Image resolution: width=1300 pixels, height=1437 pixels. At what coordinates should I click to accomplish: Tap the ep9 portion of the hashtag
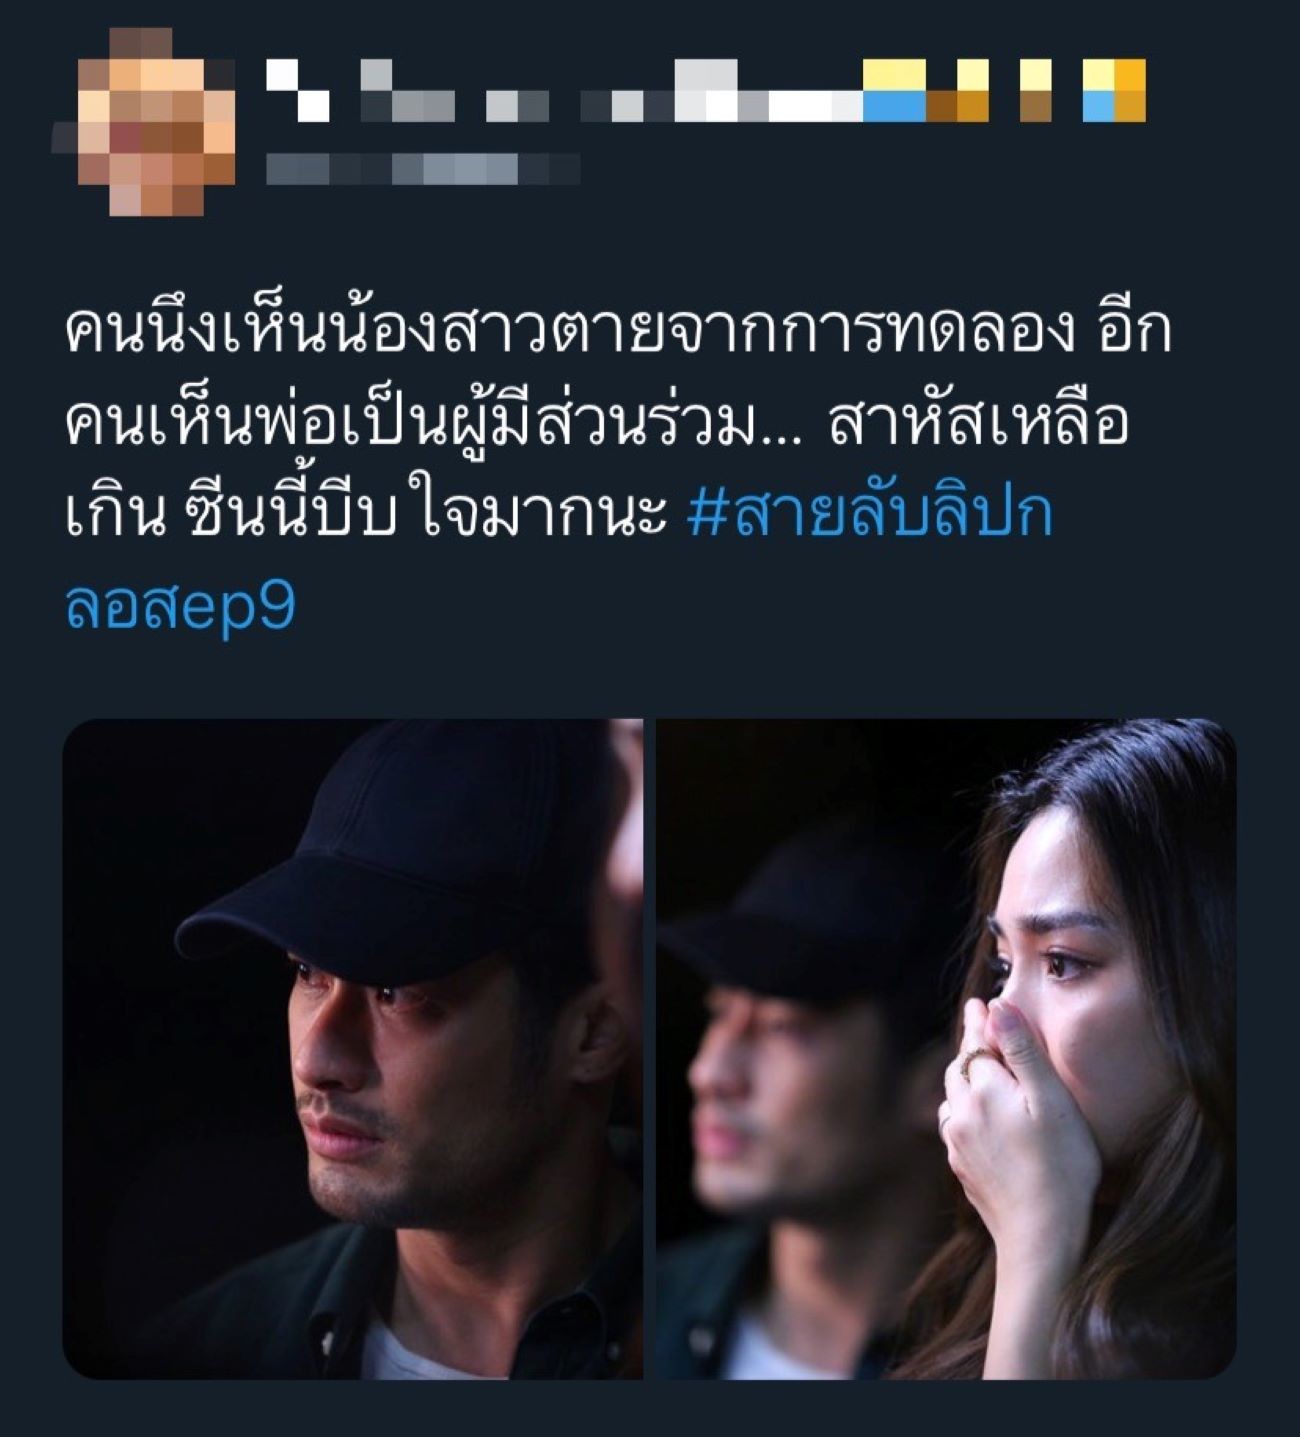point(240,606)
